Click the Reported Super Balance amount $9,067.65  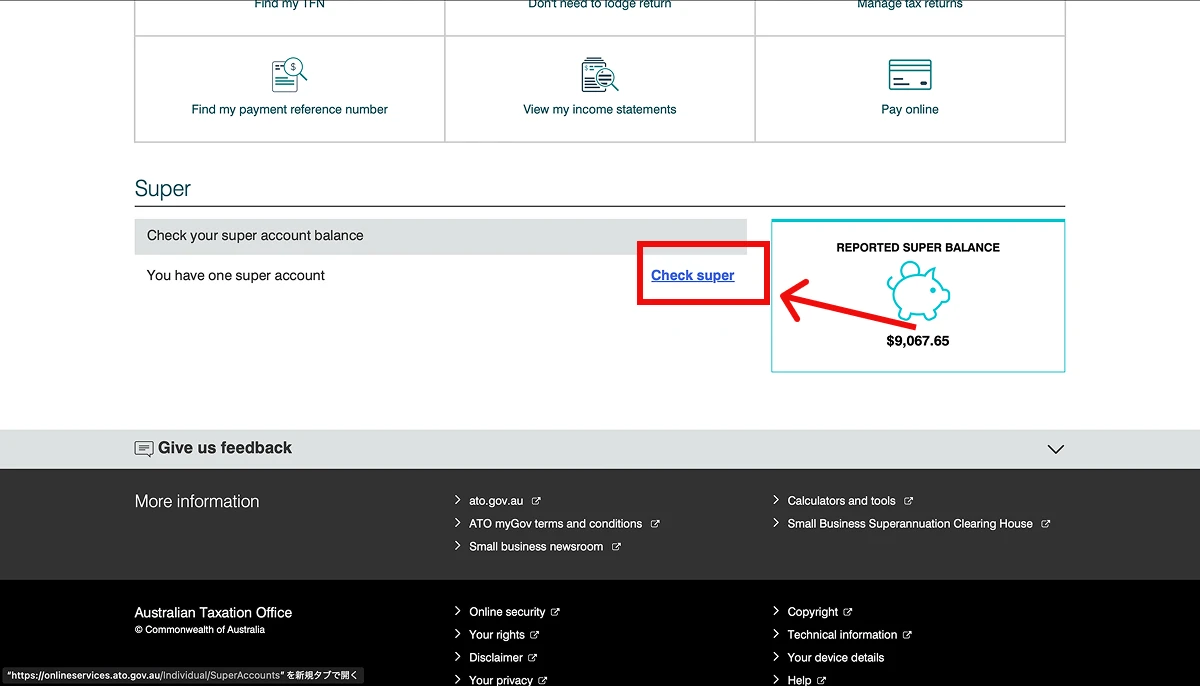(917, 341)
